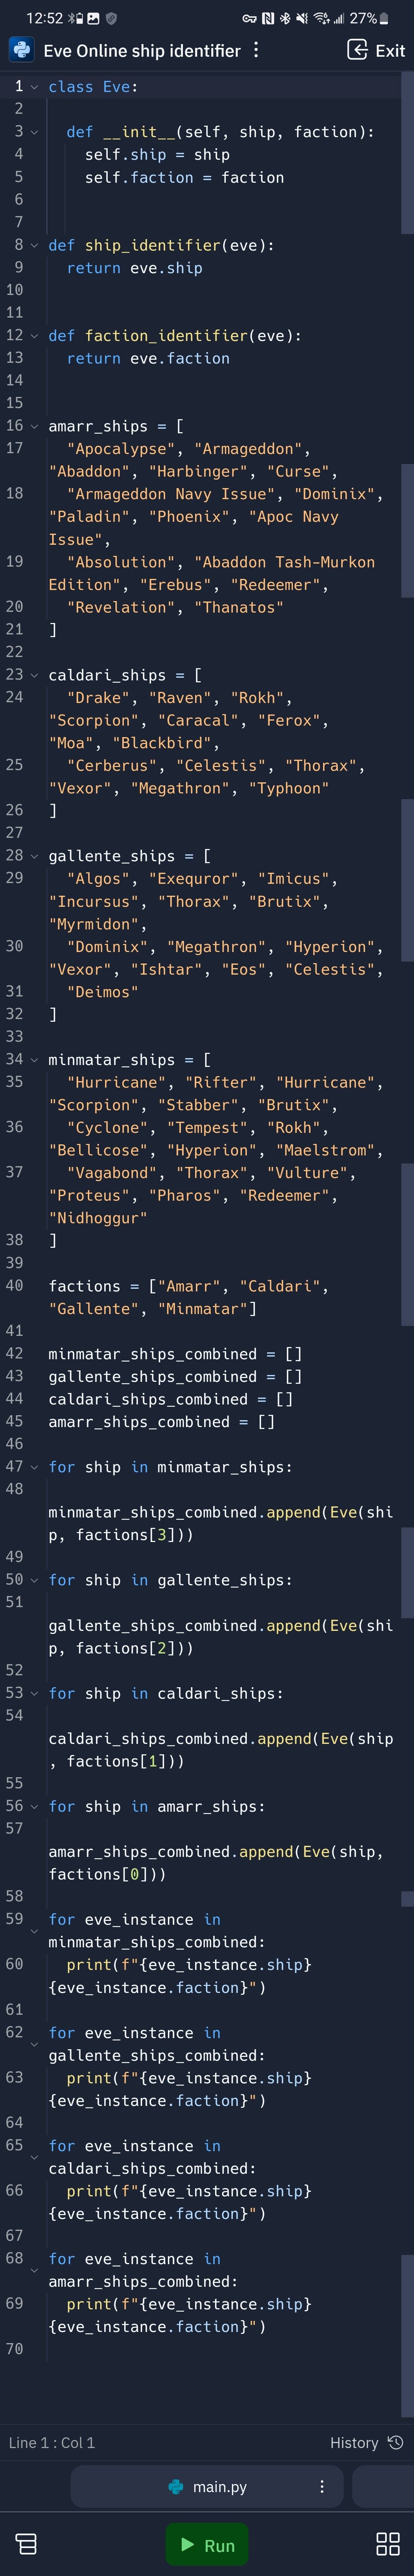The image size is (414, 2576).
Task: Collapse the def faction_identifier function
Action: [x=35, y=336]
